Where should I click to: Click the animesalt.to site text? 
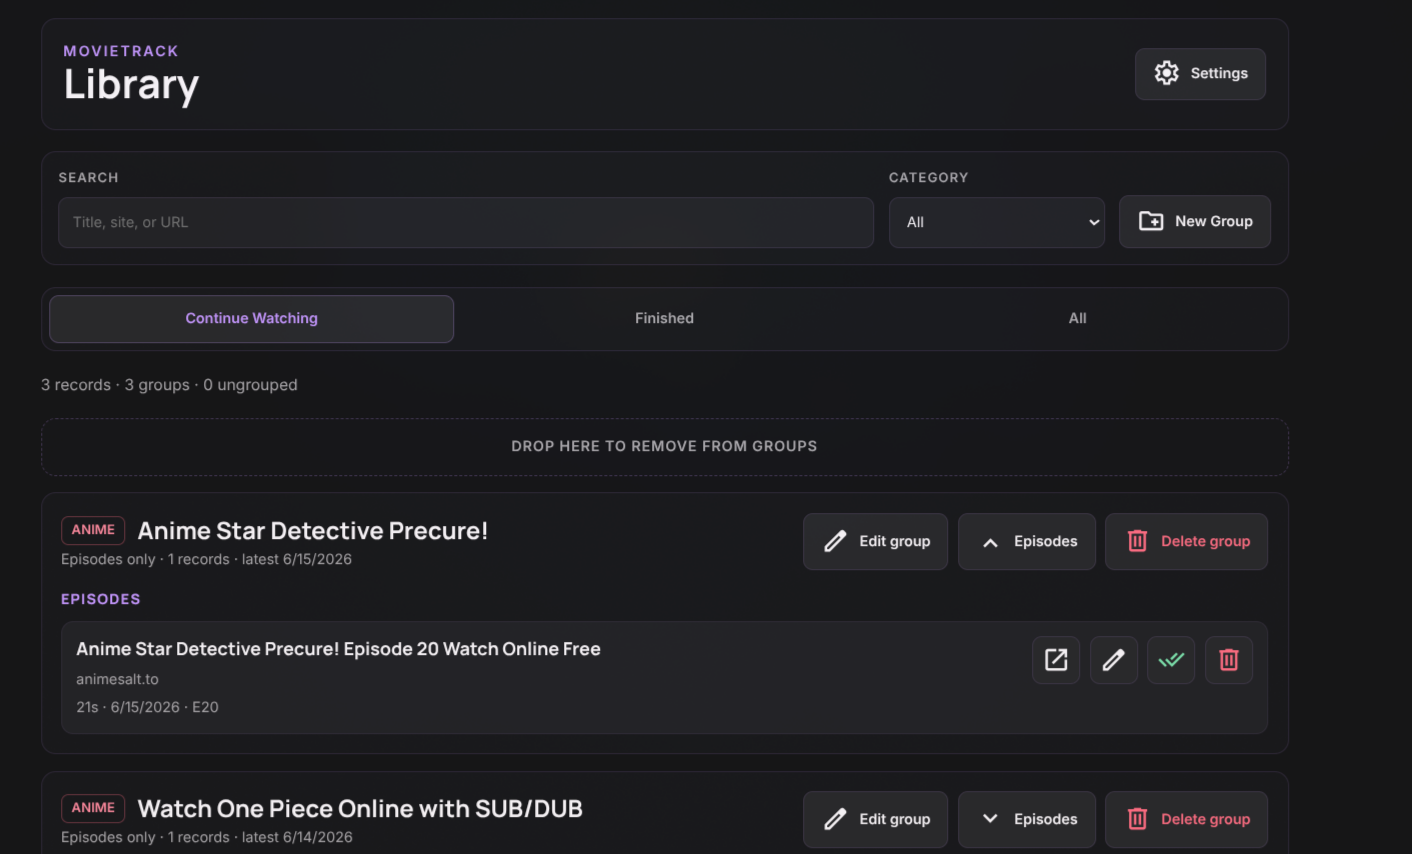tap(117, 679)
